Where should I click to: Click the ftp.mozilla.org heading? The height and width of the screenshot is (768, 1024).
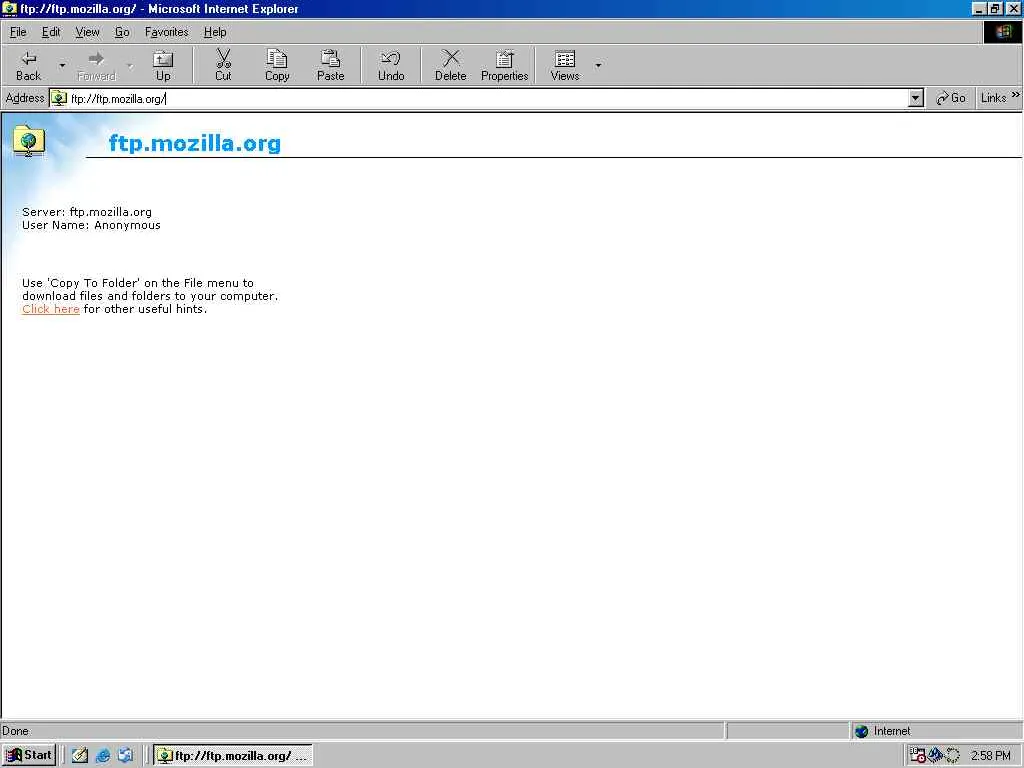pyautogui.click(x=195, y=143)
